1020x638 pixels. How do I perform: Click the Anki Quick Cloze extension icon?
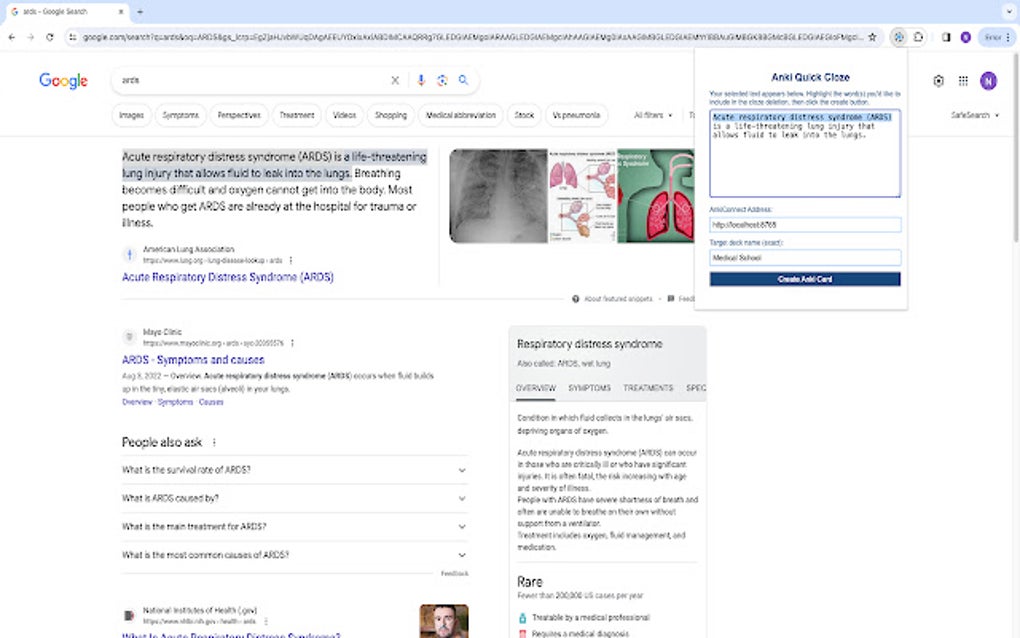[x=899, y=37]
